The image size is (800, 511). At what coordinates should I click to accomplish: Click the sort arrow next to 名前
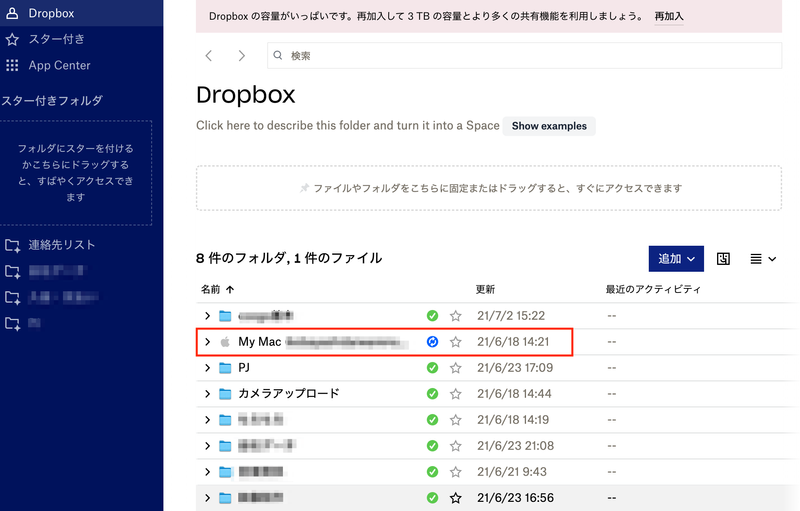(230, 290)
